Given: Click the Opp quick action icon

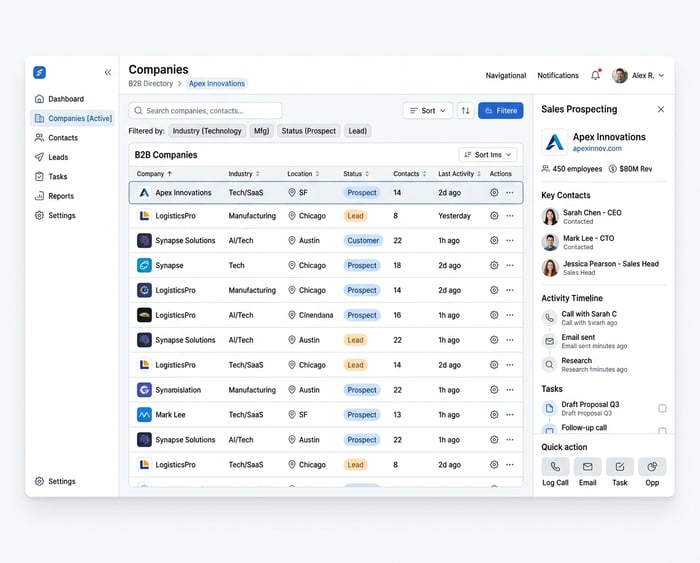Looking at the screenshot, I should 652,467.
